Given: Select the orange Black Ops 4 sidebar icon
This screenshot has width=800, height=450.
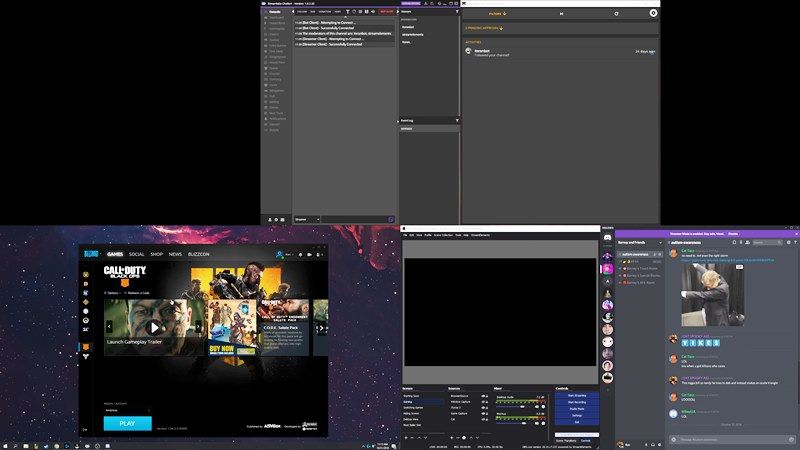Looking at the screenshot, I should pyautogui.click(x=86, y=347).
